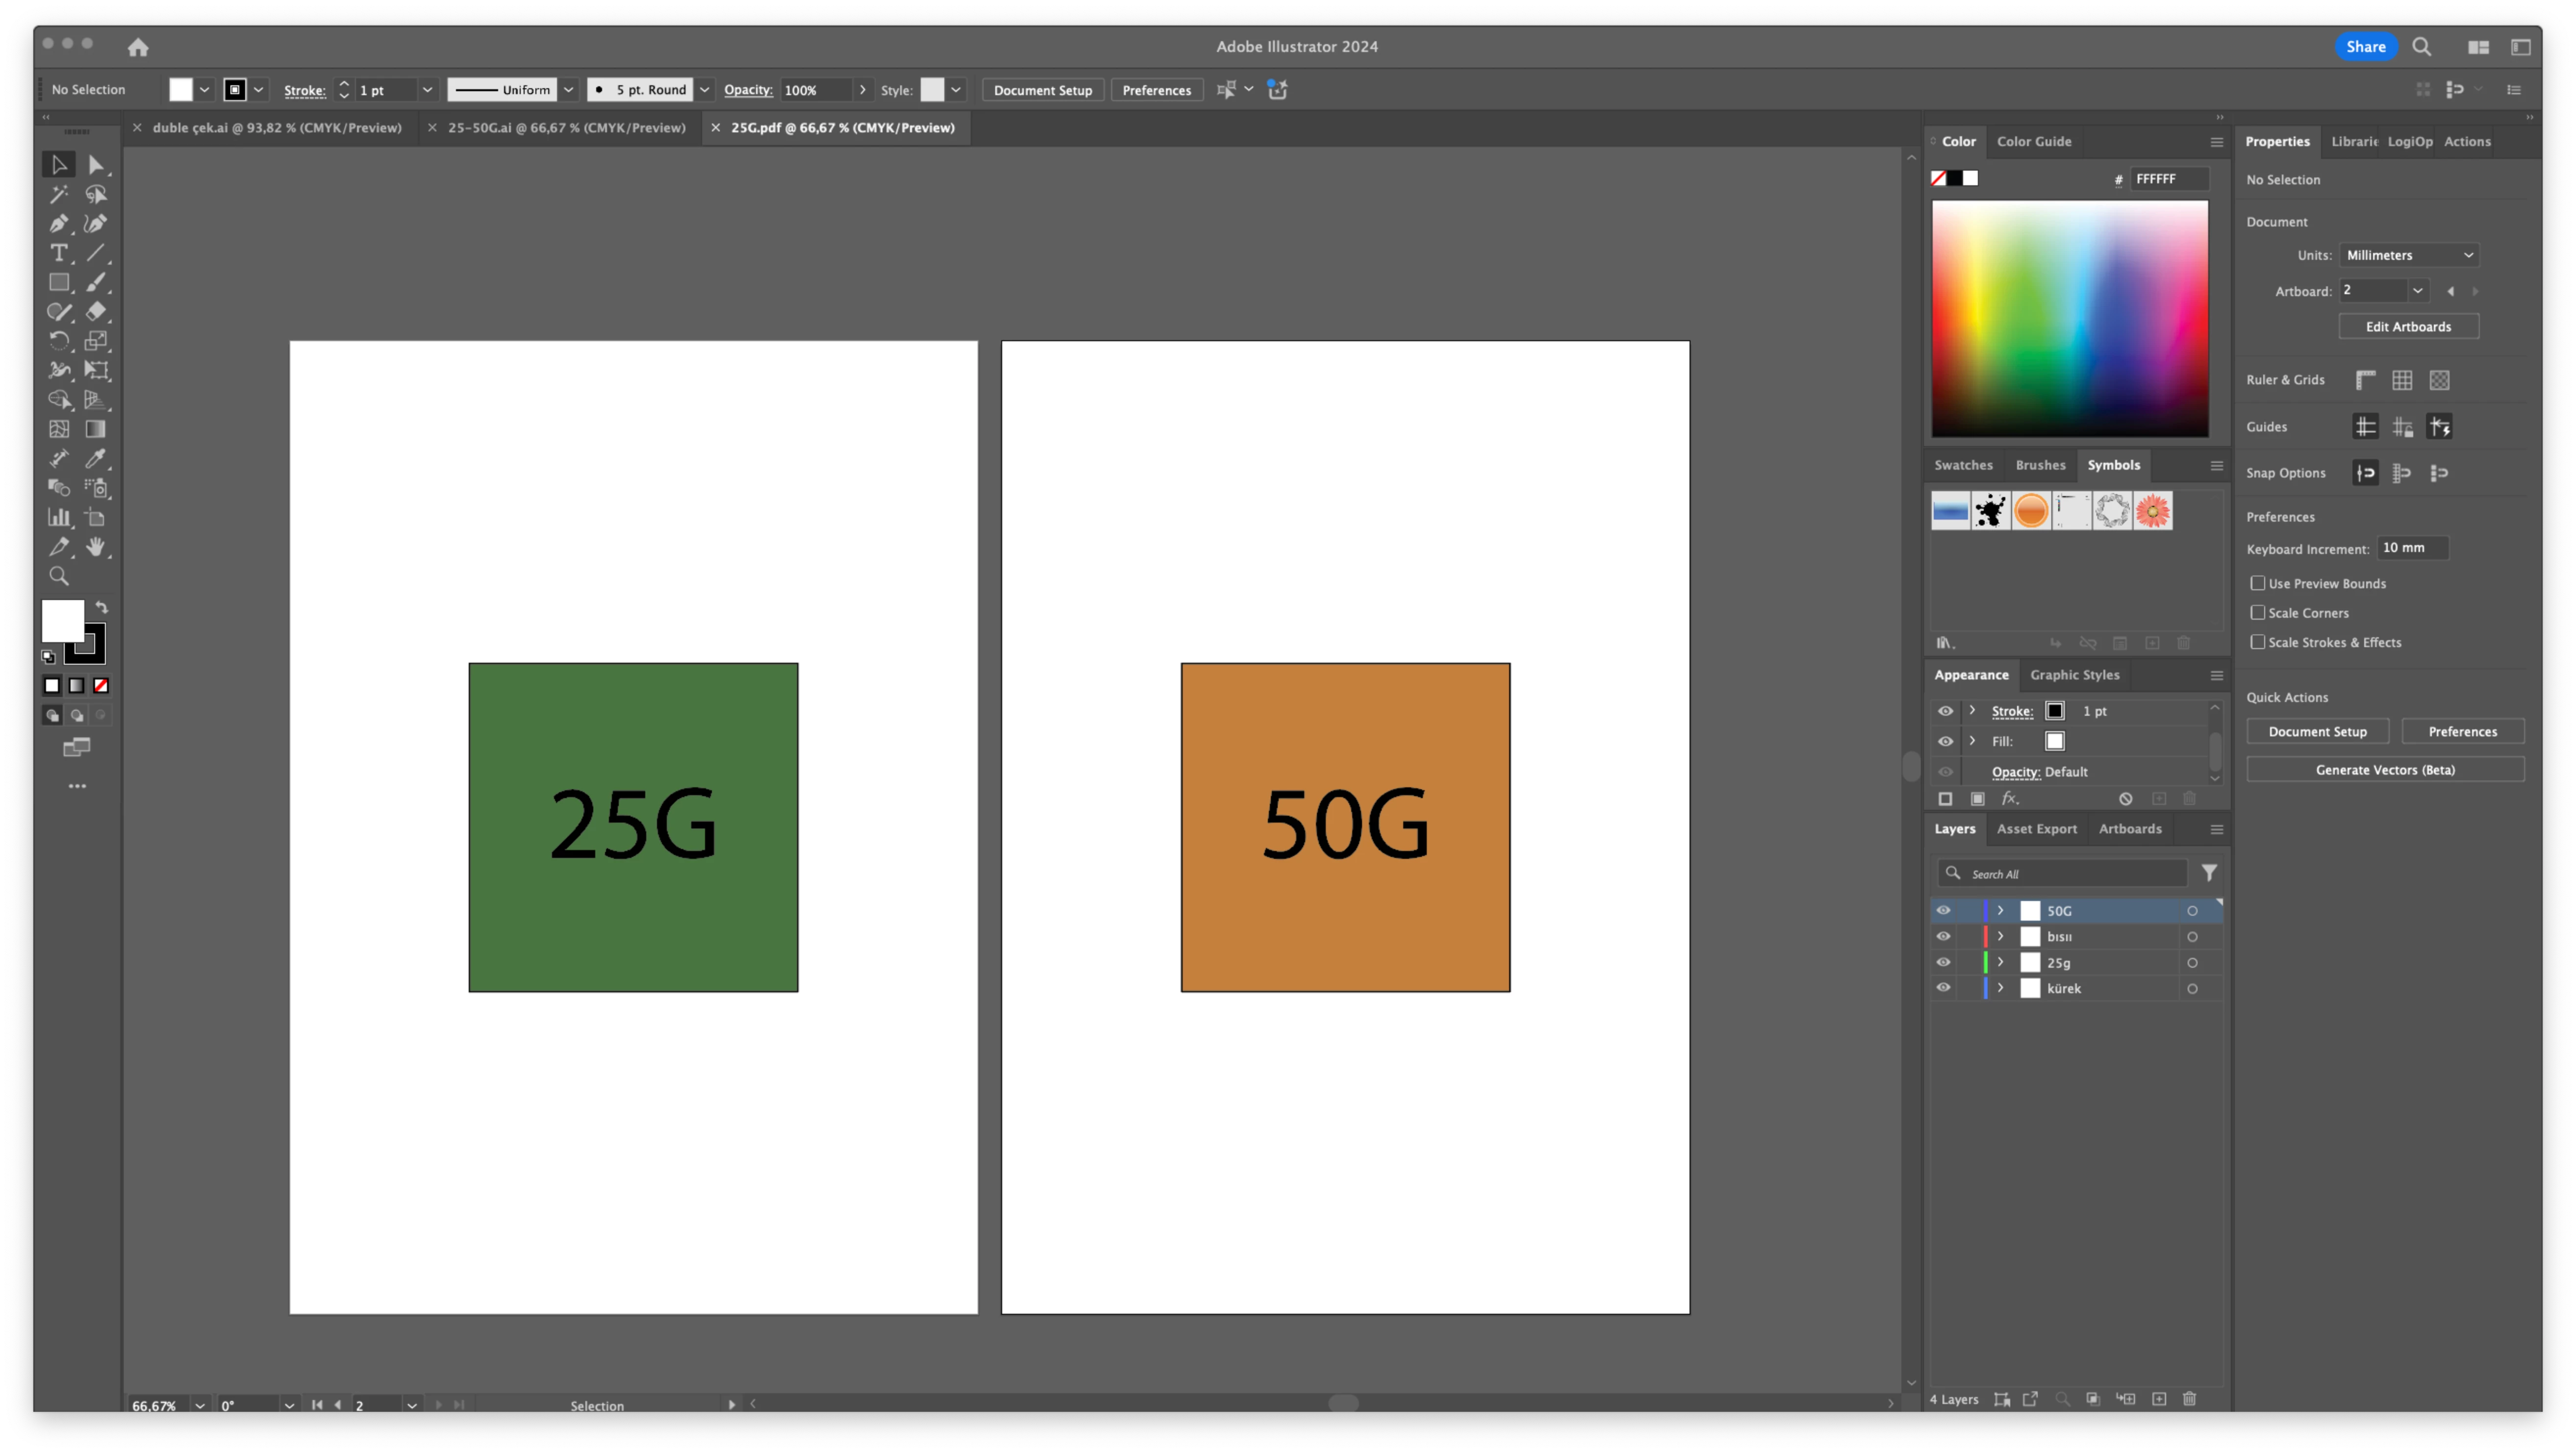Select the Eyedropper tool
The height and width of the screenshot is (1453, 2576).
tap(96, 459)
